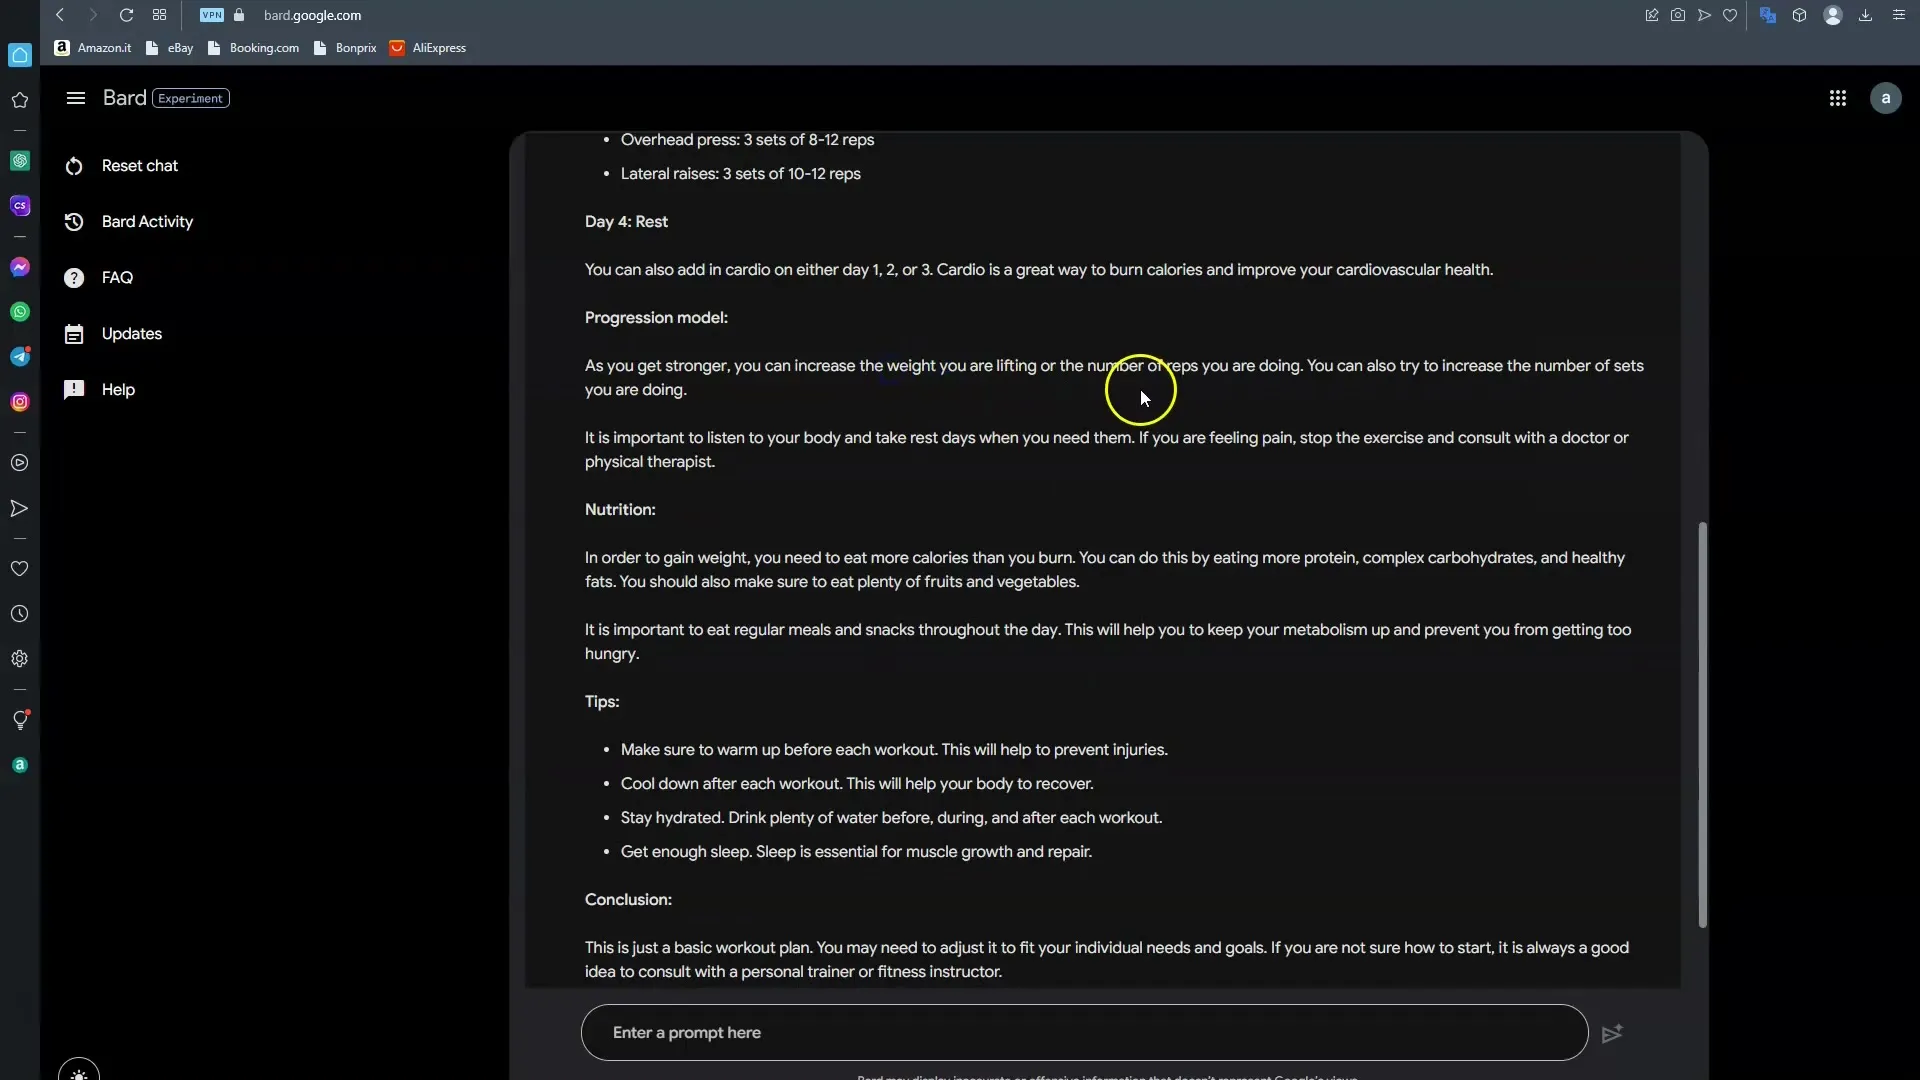This screenshot has height=1080, width=1920.
Task: Click Enter a prompt here field
Action: (x=1087, y=1033)
